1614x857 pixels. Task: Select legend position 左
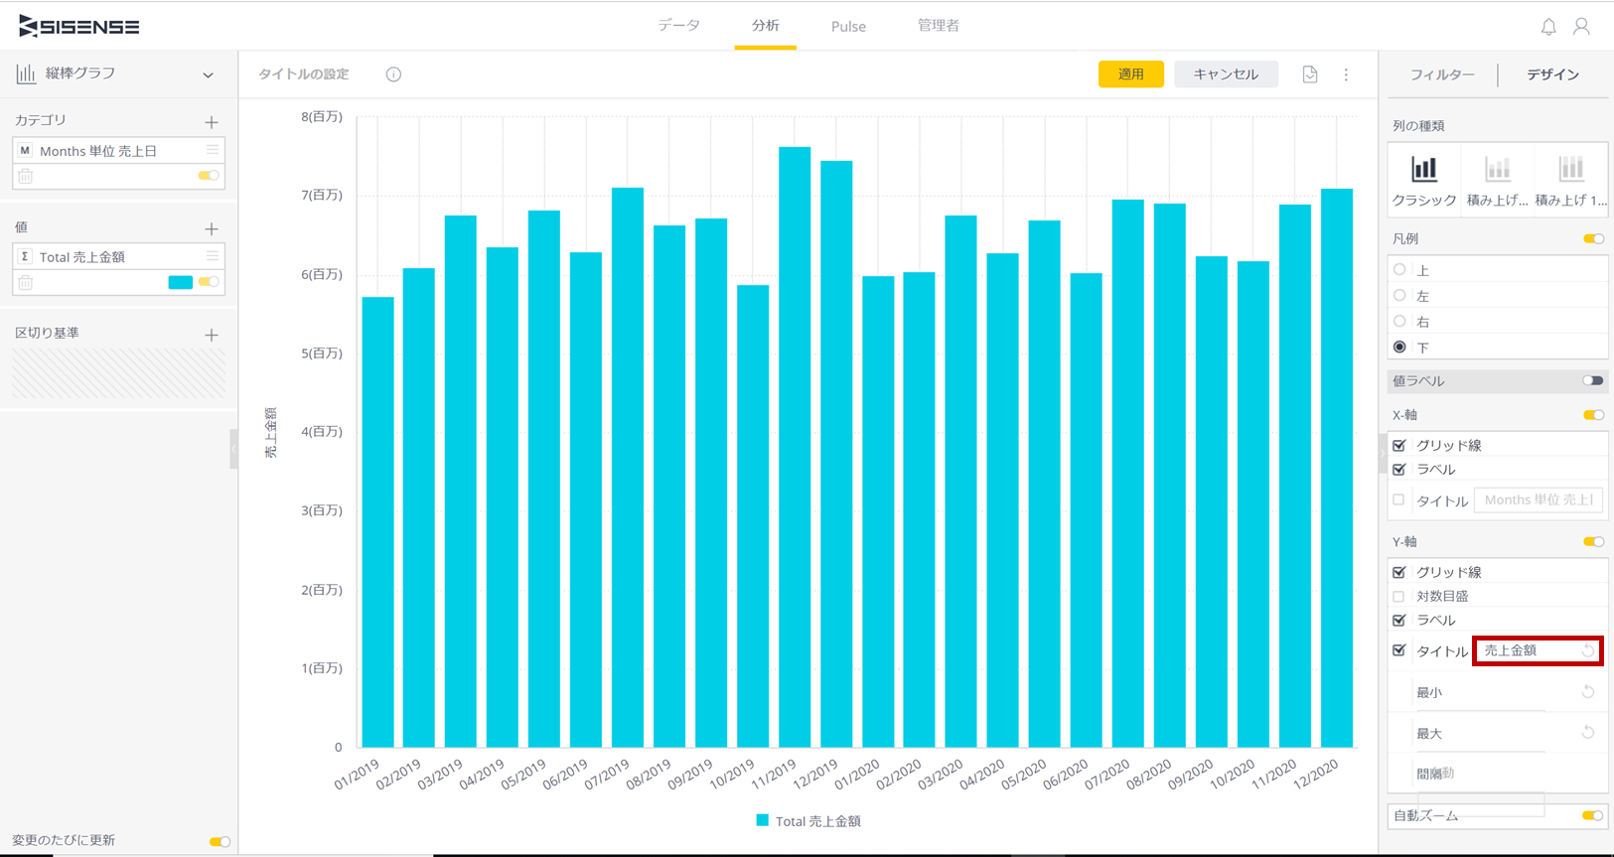pyautogui.click(x=1400, y=296)
